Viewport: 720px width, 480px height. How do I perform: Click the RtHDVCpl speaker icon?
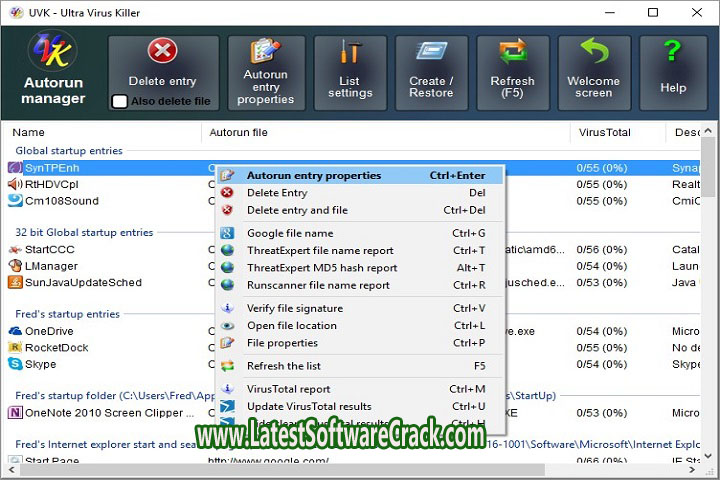(15, 184)
